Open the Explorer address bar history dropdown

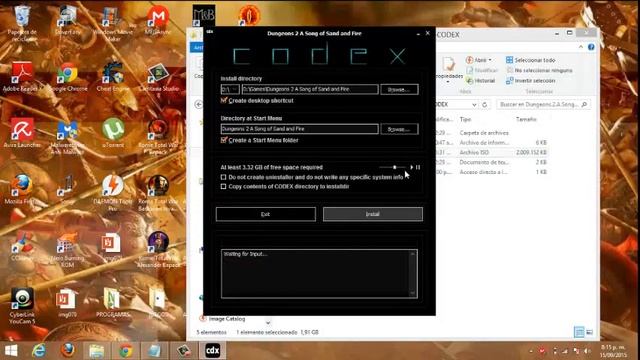(x=474, y=105)
